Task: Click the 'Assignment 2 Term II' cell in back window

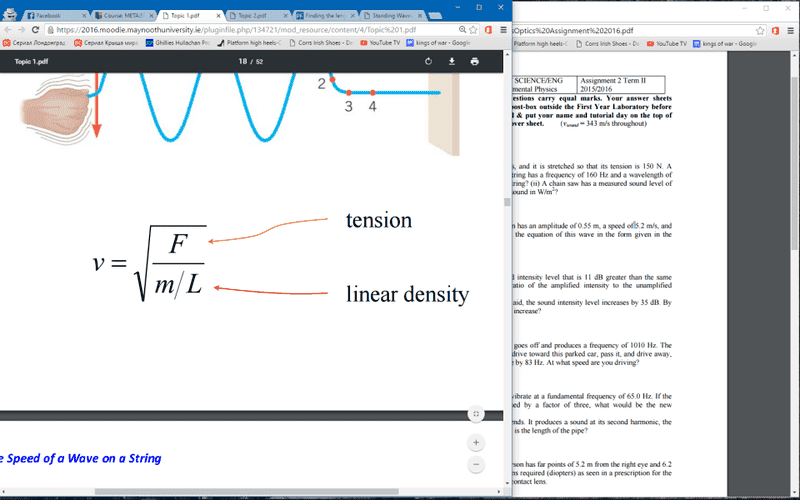Action: [621, 85]
